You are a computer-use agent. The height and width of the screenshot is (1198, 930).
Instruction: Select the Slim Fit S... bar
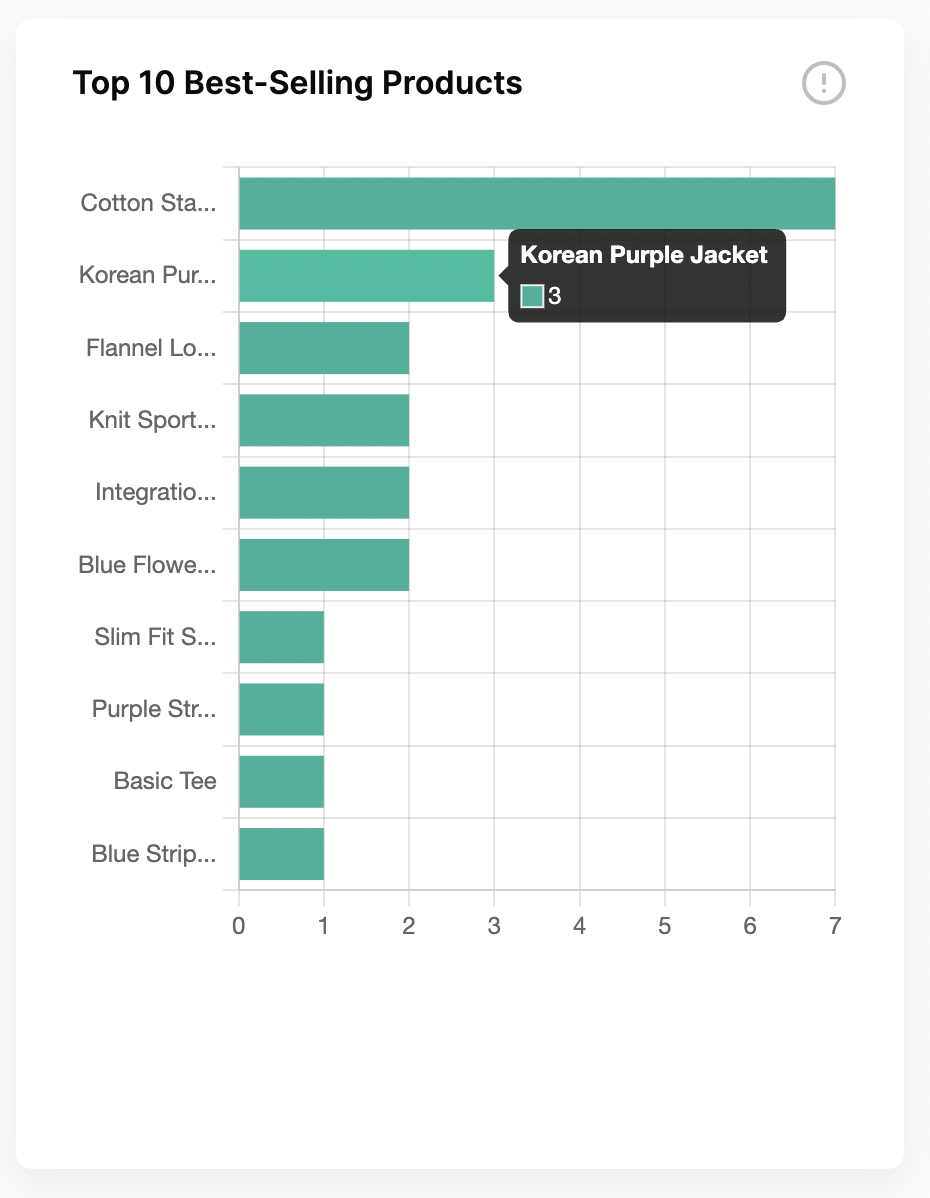tap(281, 636)
